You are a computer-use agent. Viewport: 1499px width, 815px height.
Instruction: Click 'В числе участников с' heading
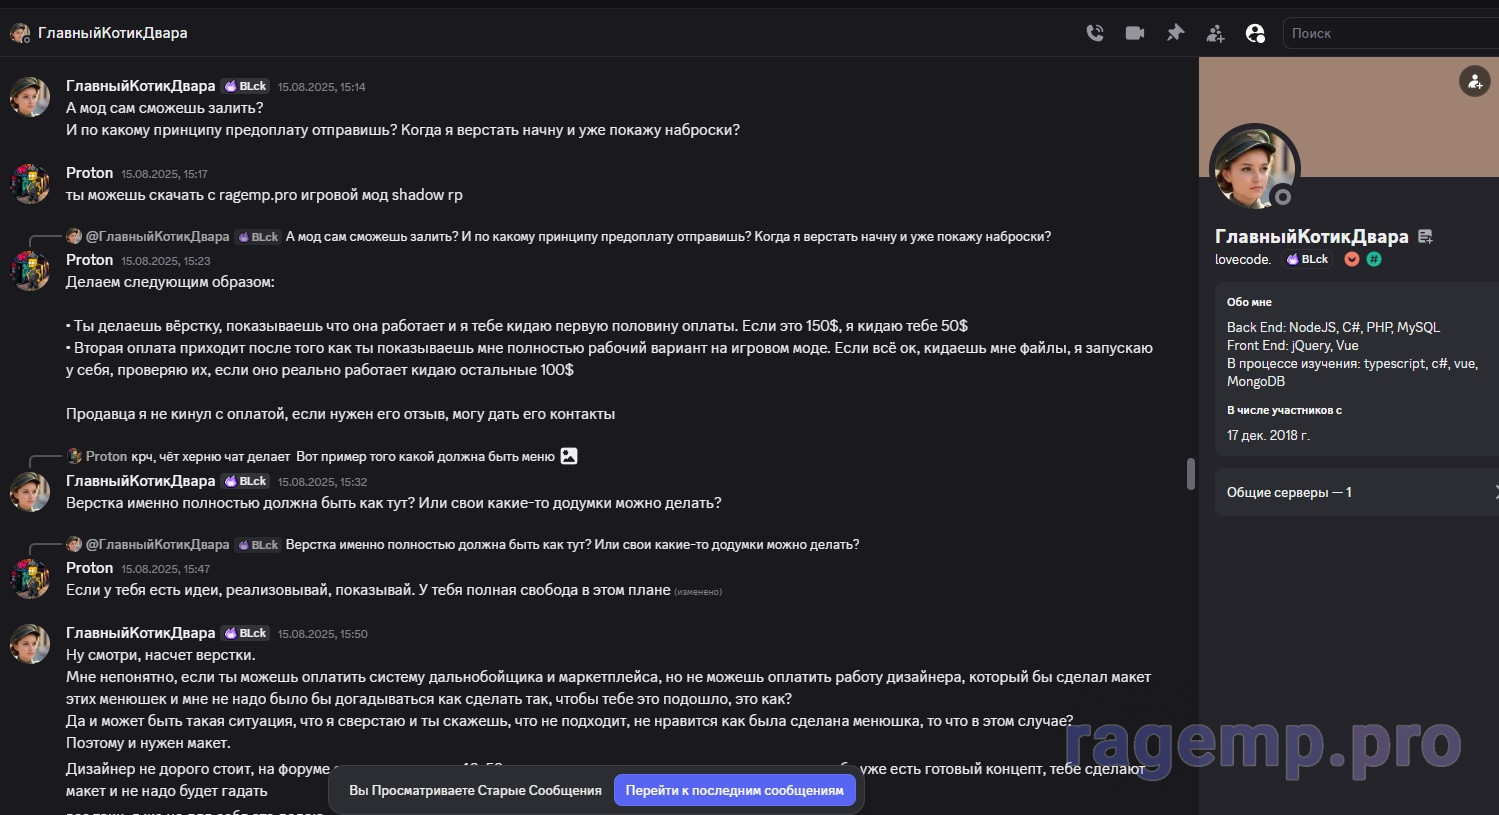(1284, 410)
